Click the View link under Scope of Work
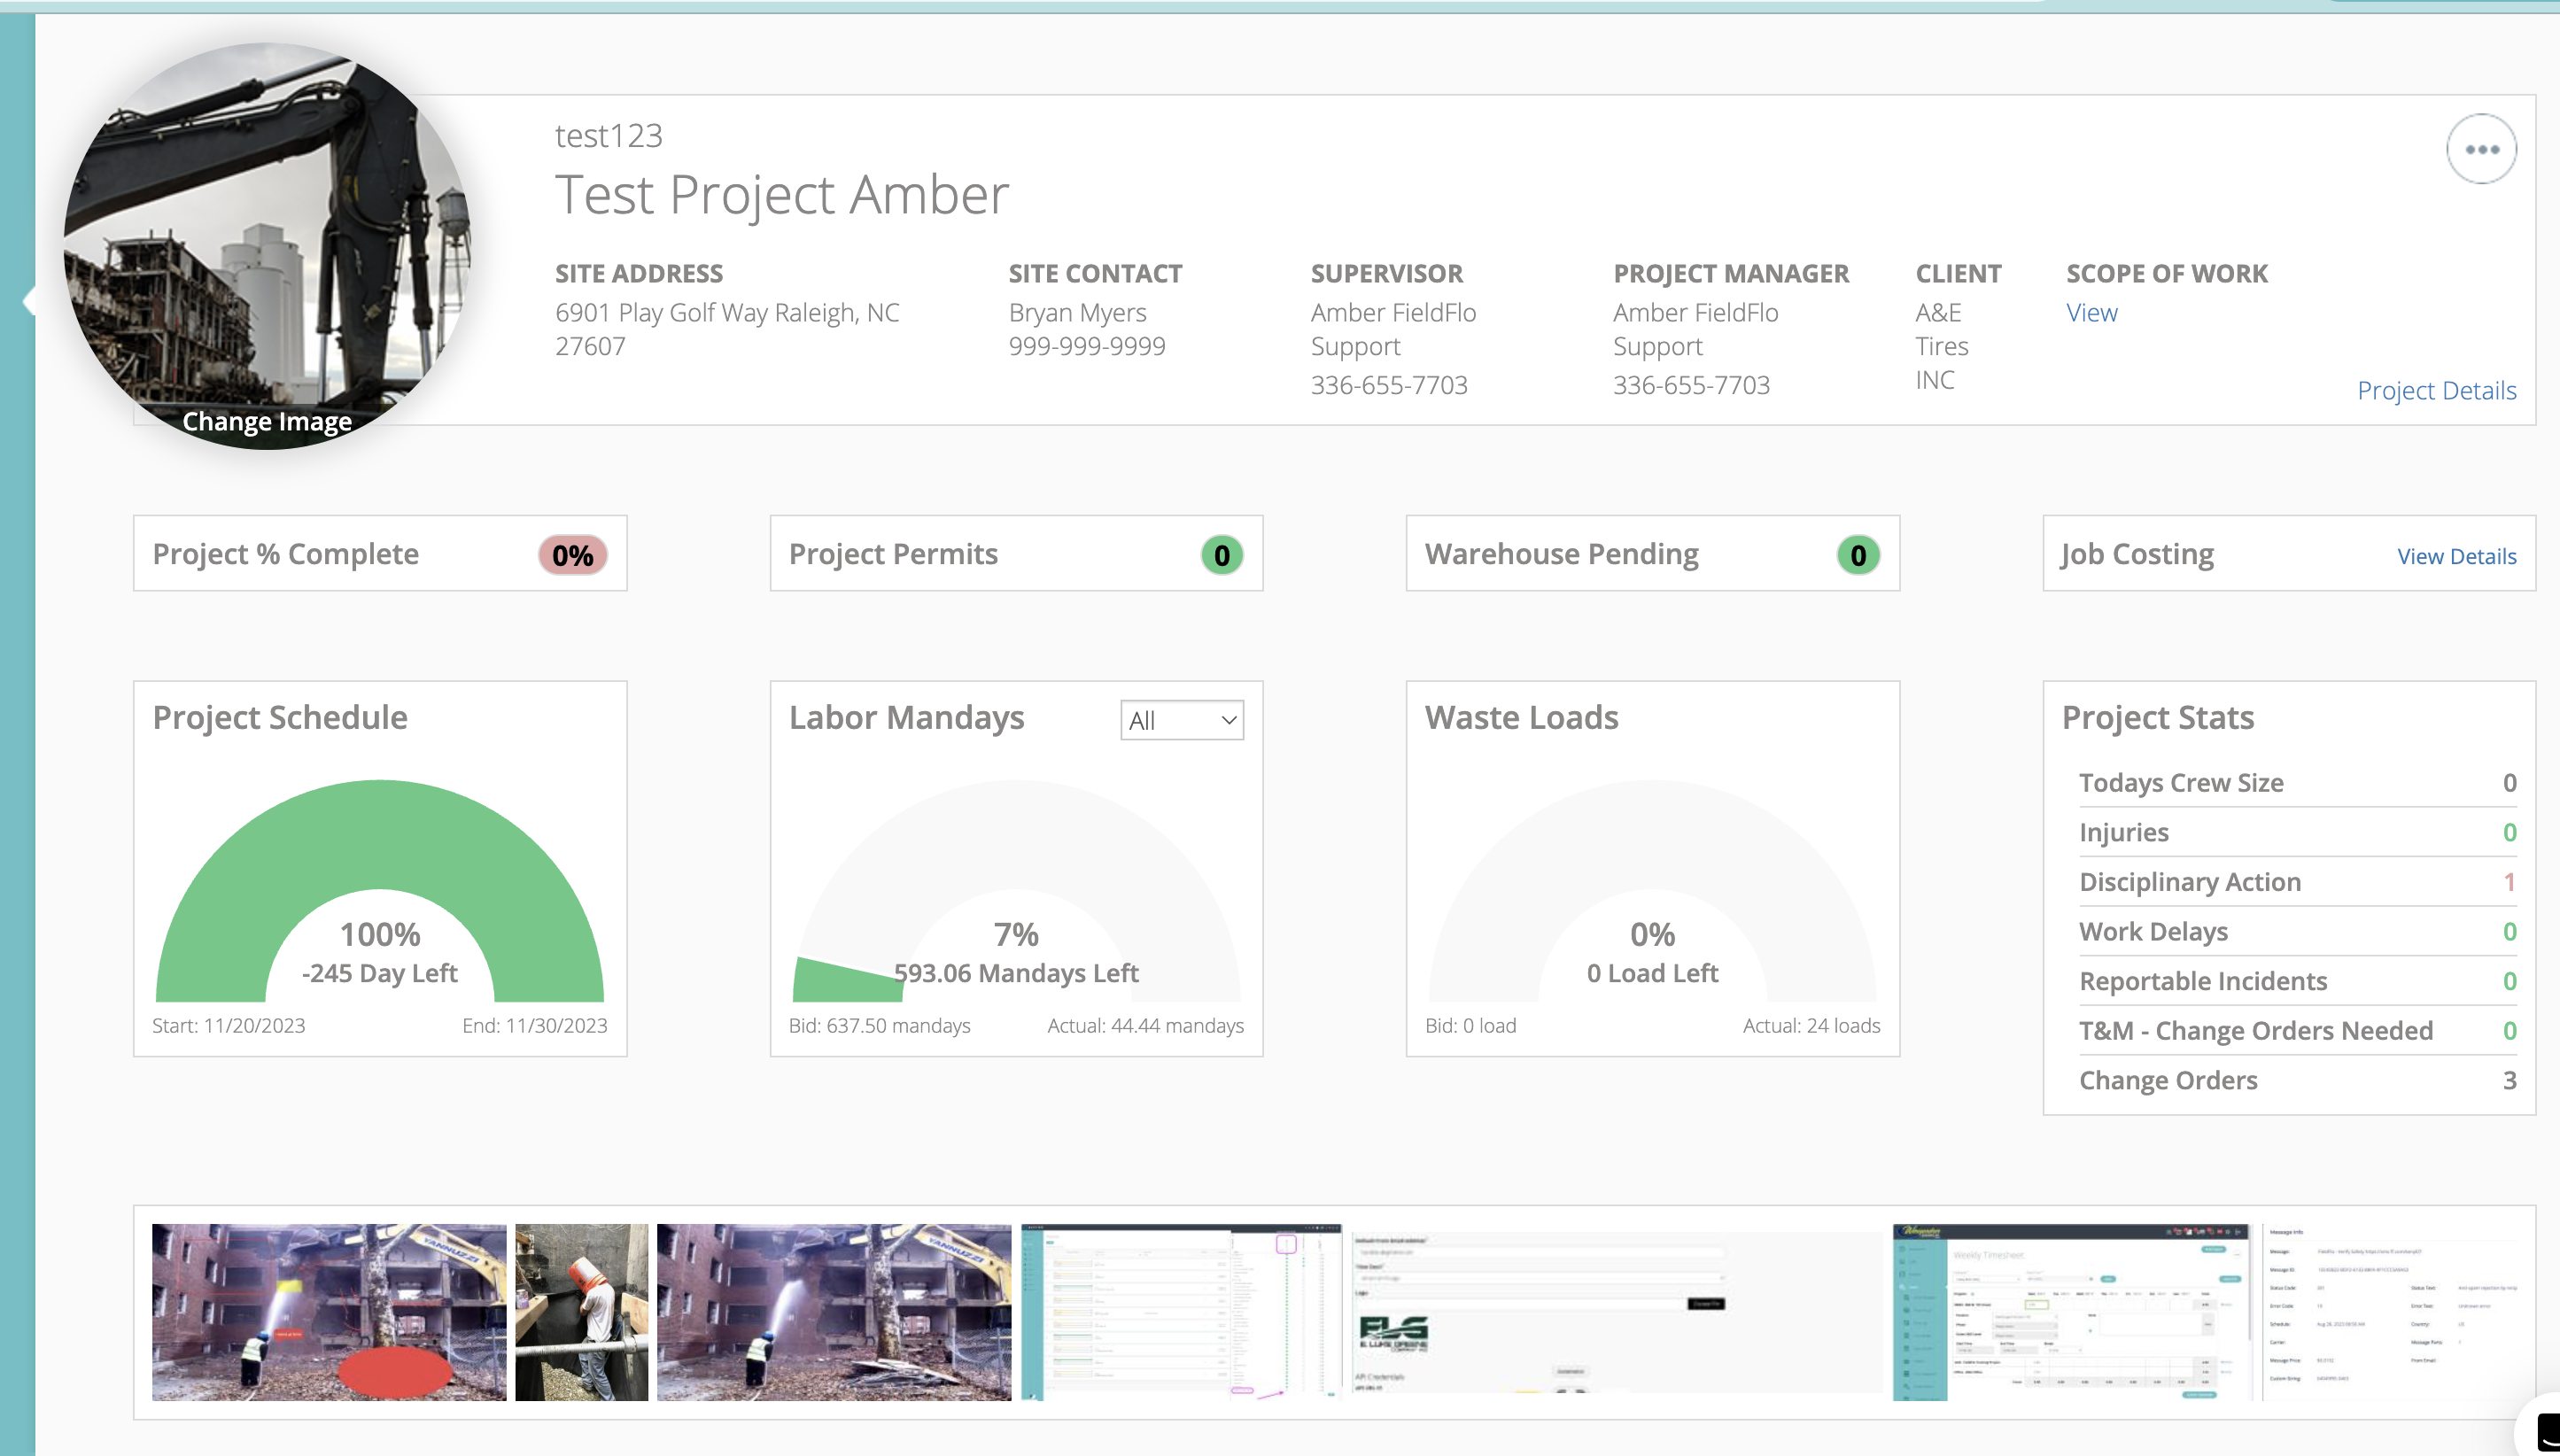 pos(2091,312)
